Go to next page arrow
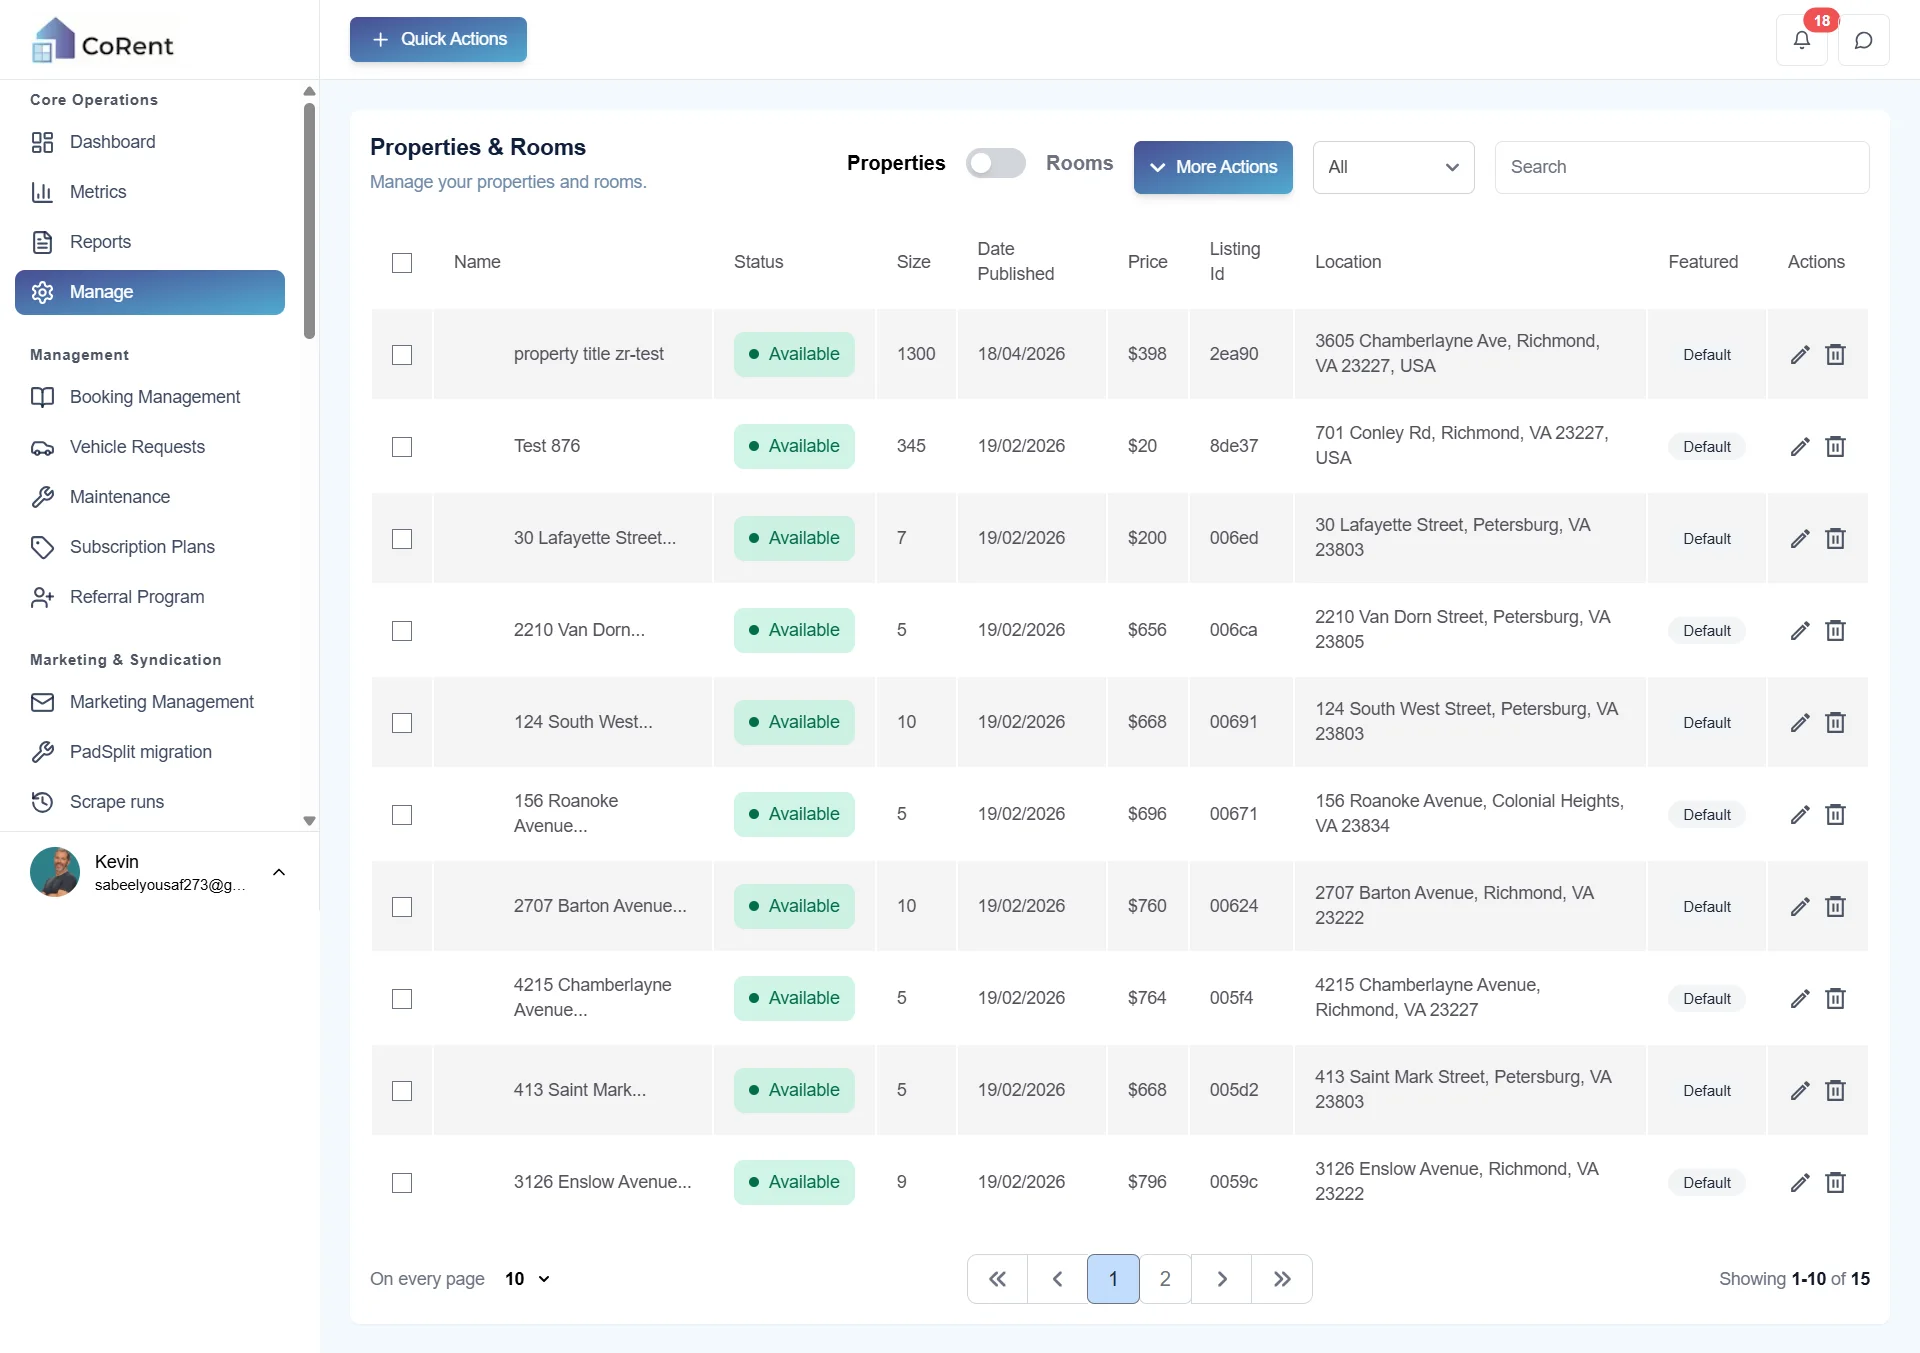The height and width of the screenshot is (1353, 1920). pyautogui.click(x=1221, y=1279)
